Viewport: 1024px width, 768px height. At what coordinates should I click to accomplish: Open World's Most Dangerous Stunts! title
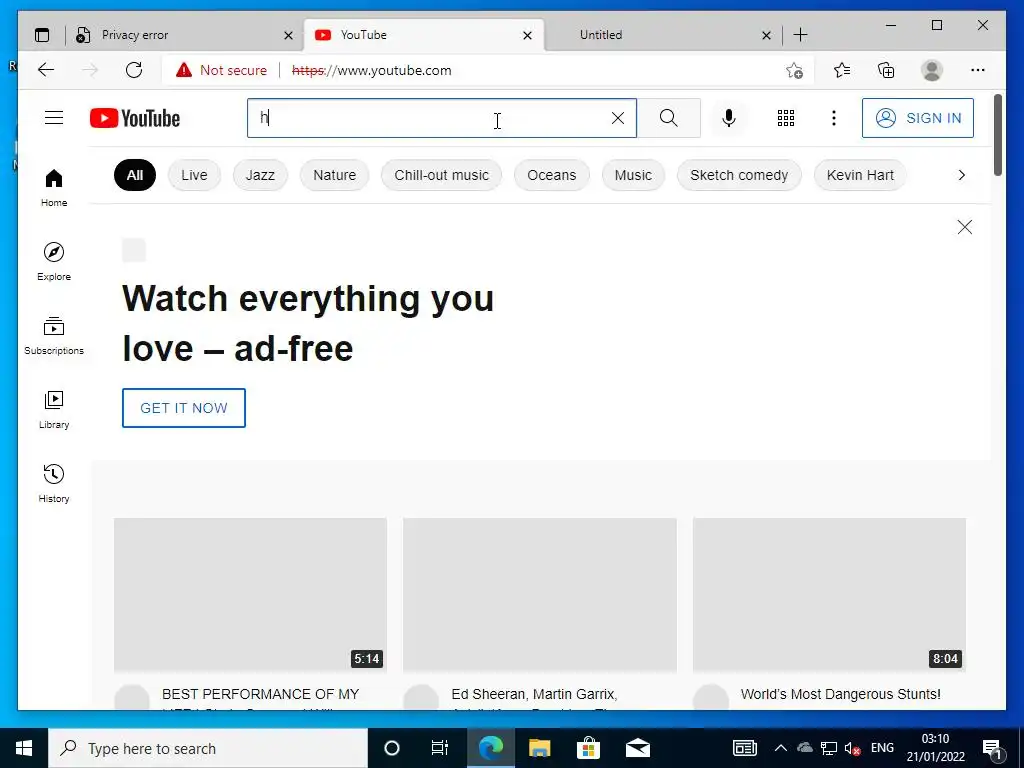click(840, 694)
